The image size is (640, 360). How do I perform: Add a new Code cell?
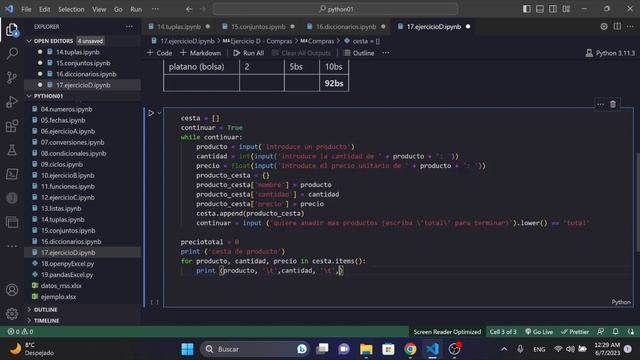pos(160,53)
